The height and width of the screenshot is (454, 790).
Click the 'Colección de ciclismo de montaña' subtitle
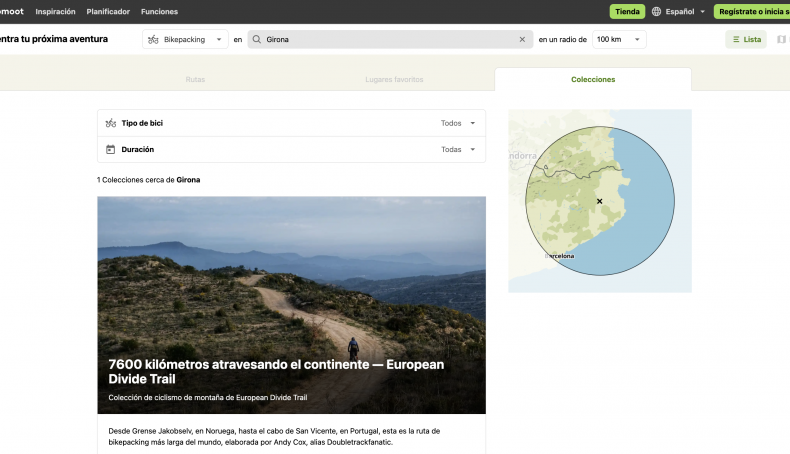pyautogui.click(x=208, y=398)
